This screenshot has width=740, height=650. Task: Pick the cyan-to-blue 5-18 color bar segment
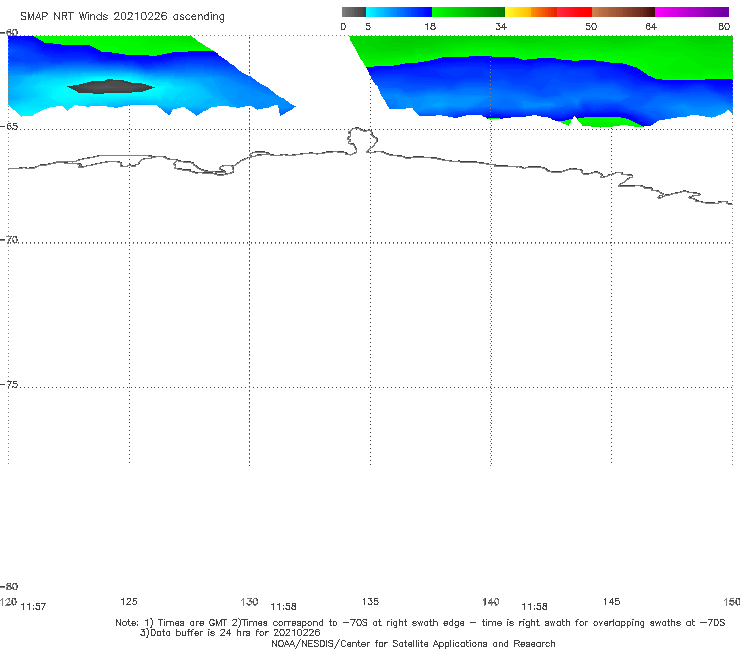399,12
